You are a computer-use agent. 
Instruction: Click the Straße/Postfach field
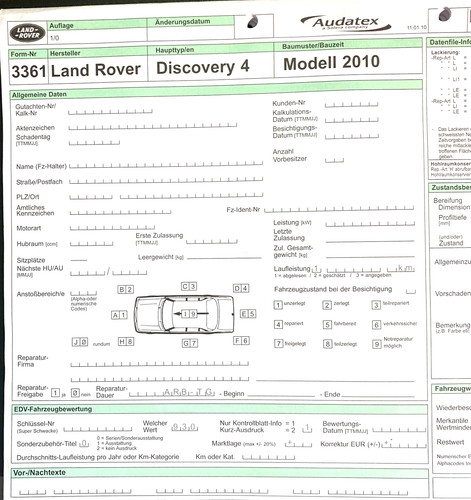click(x=166, y=180)
